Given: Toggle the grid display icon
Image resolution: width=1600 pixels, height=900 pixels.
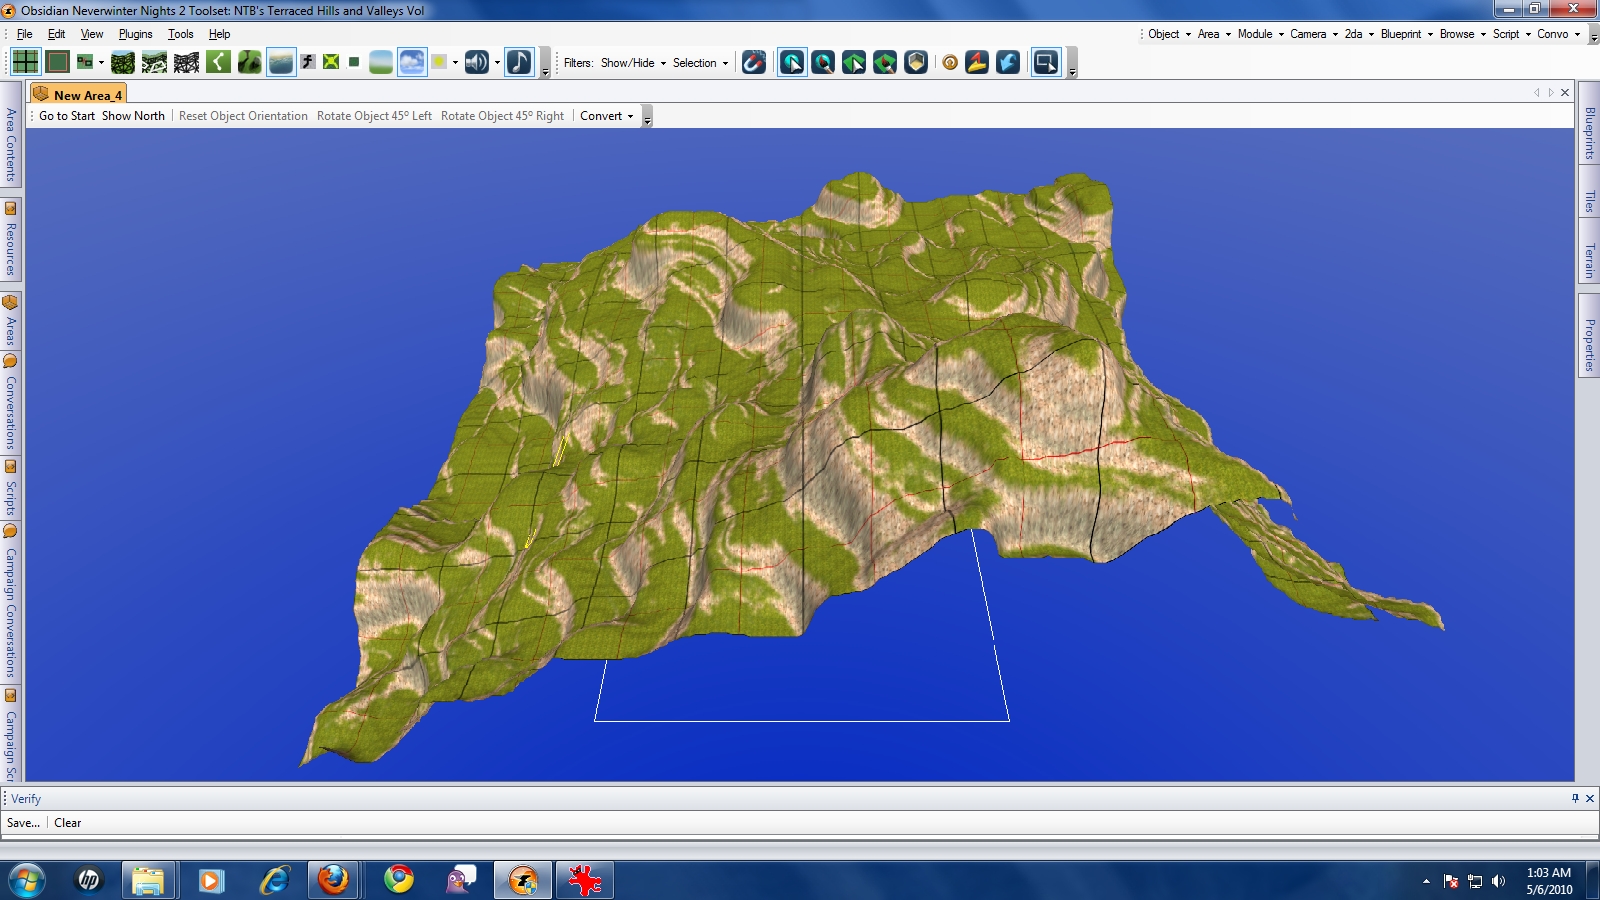Looking at the screenshot, I should pyautogui.click(x=25, y=62).
